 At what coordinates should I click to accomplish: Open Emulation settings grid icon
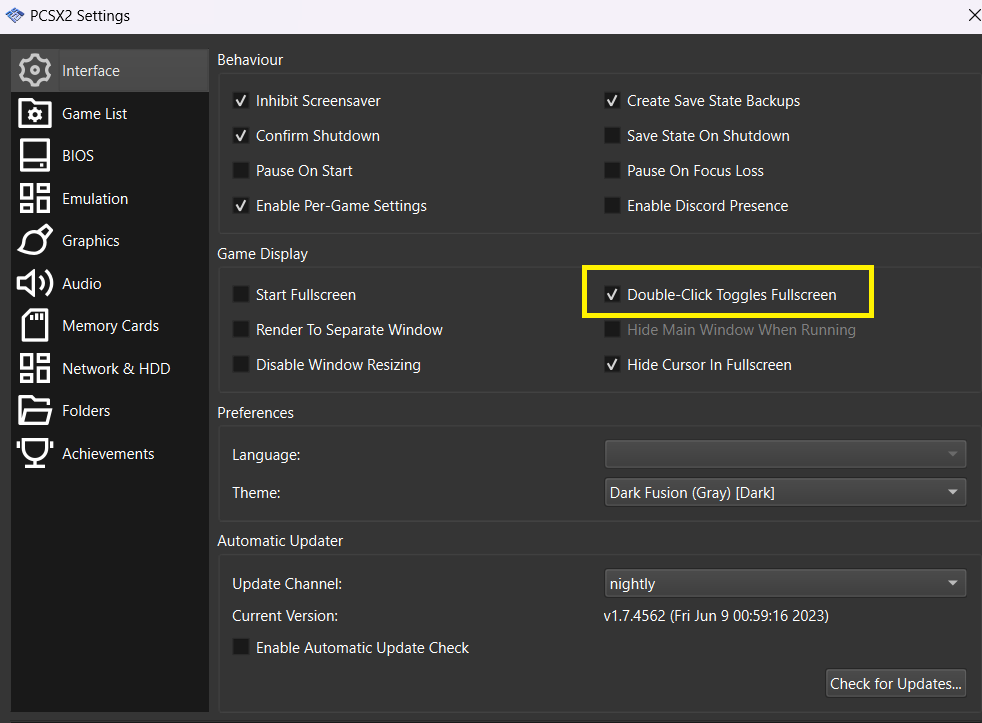(35, 199)
